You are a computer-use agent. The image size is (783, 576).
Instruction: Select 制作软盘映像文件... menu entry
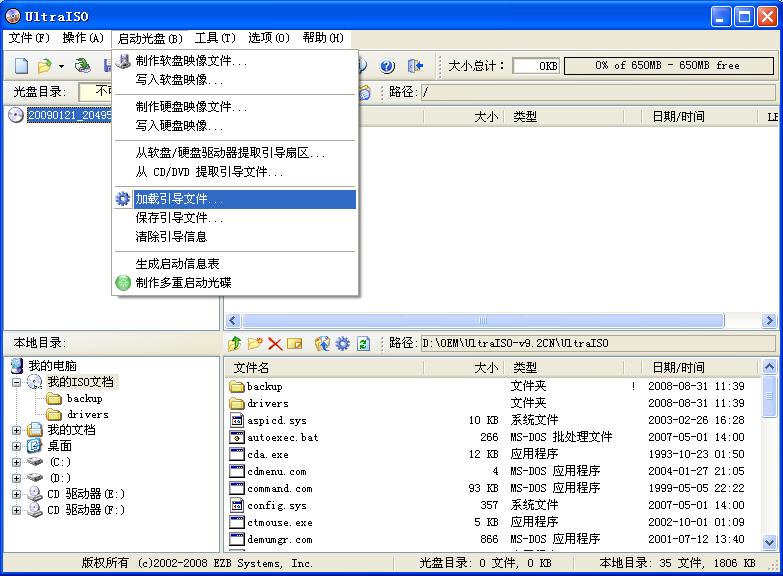tap(235, 61)
